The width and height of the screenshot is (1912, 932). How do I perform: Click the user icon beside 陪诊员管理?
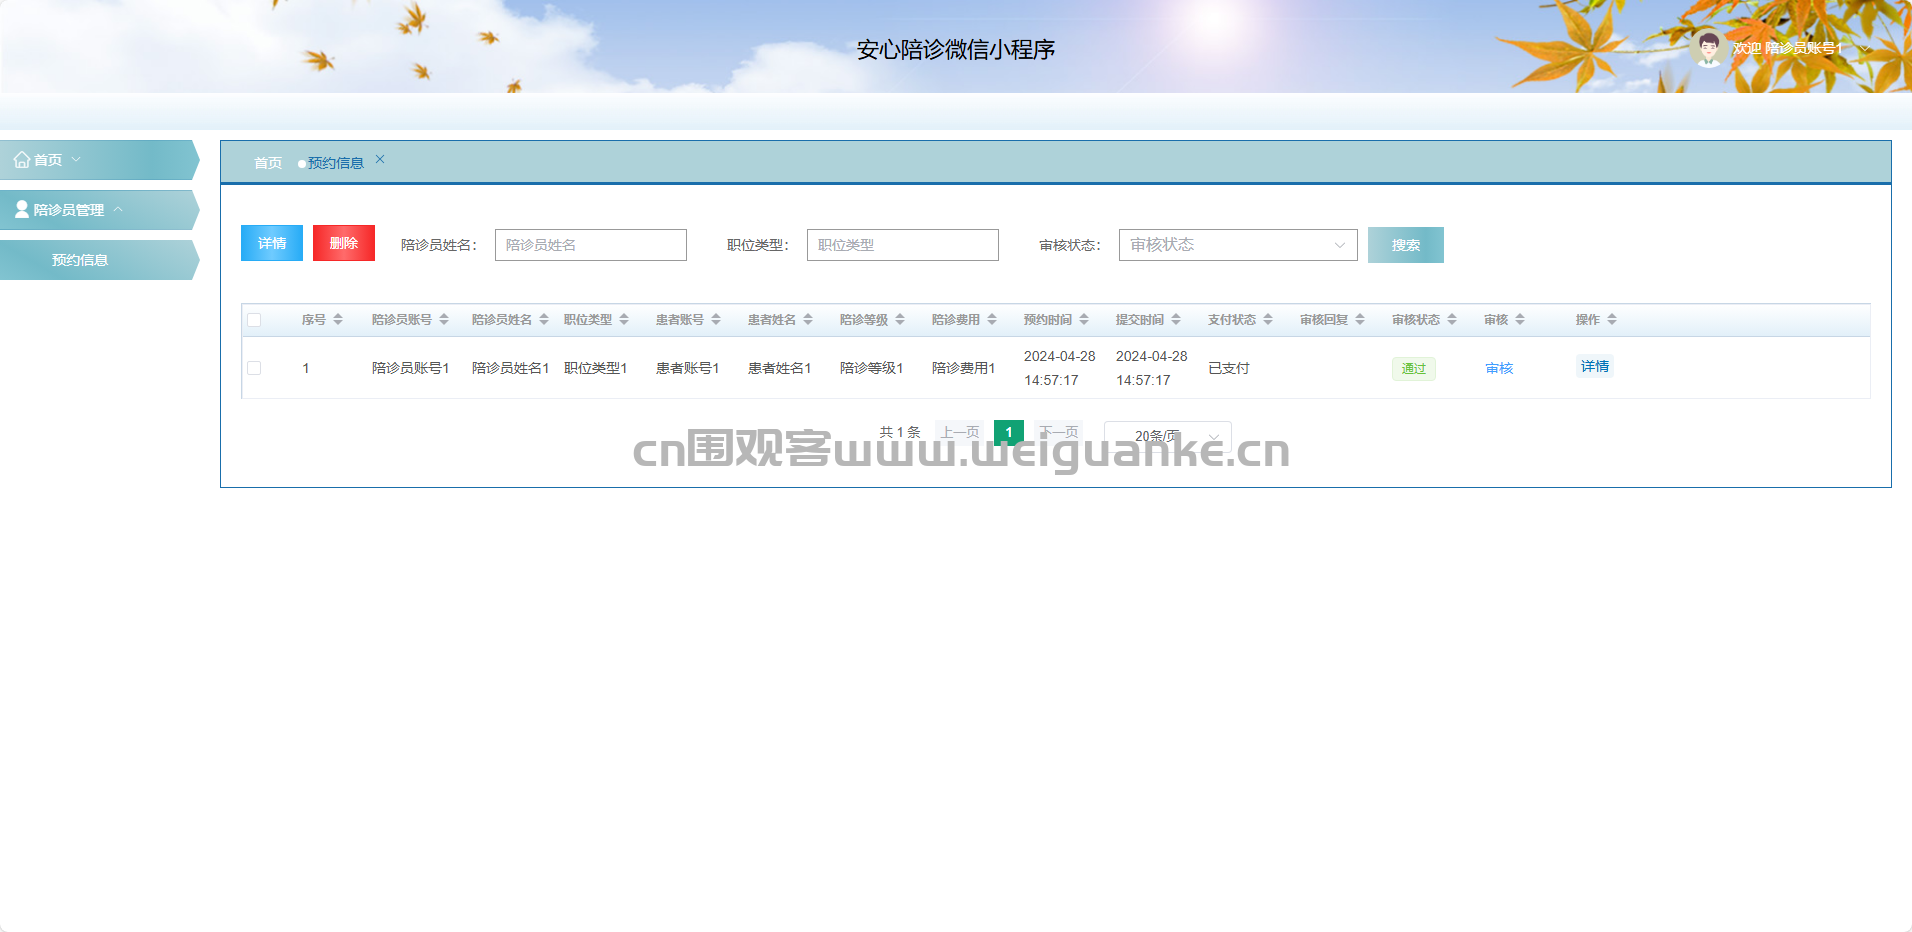click(21, 210)
